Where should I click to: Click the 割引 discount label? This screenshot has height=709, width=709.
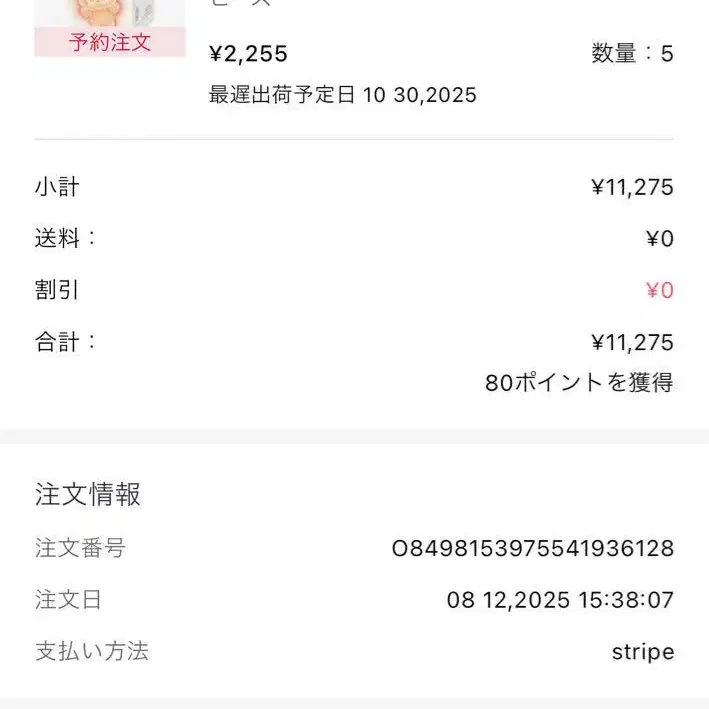pos(57,291)
